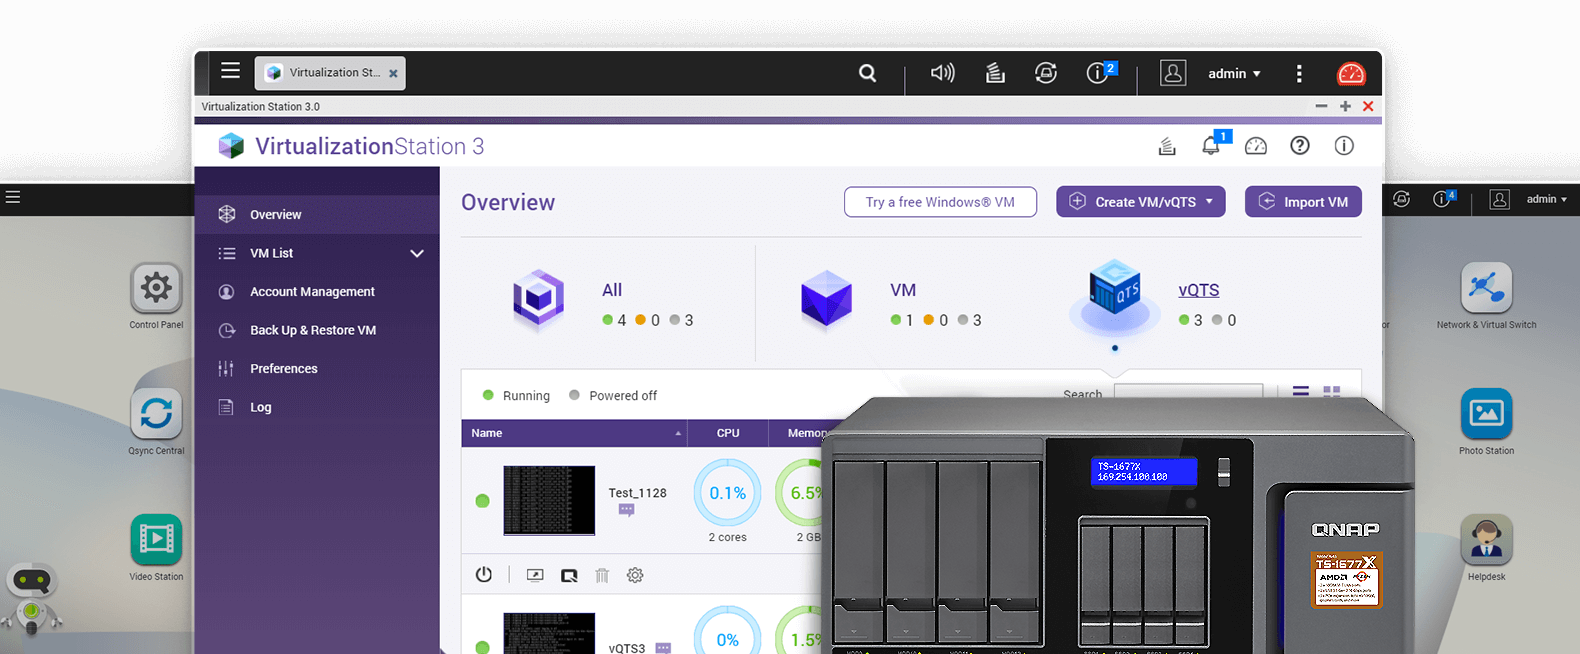Select the VM category cube icon
The image size is (1580, 654).
(827, 299)
